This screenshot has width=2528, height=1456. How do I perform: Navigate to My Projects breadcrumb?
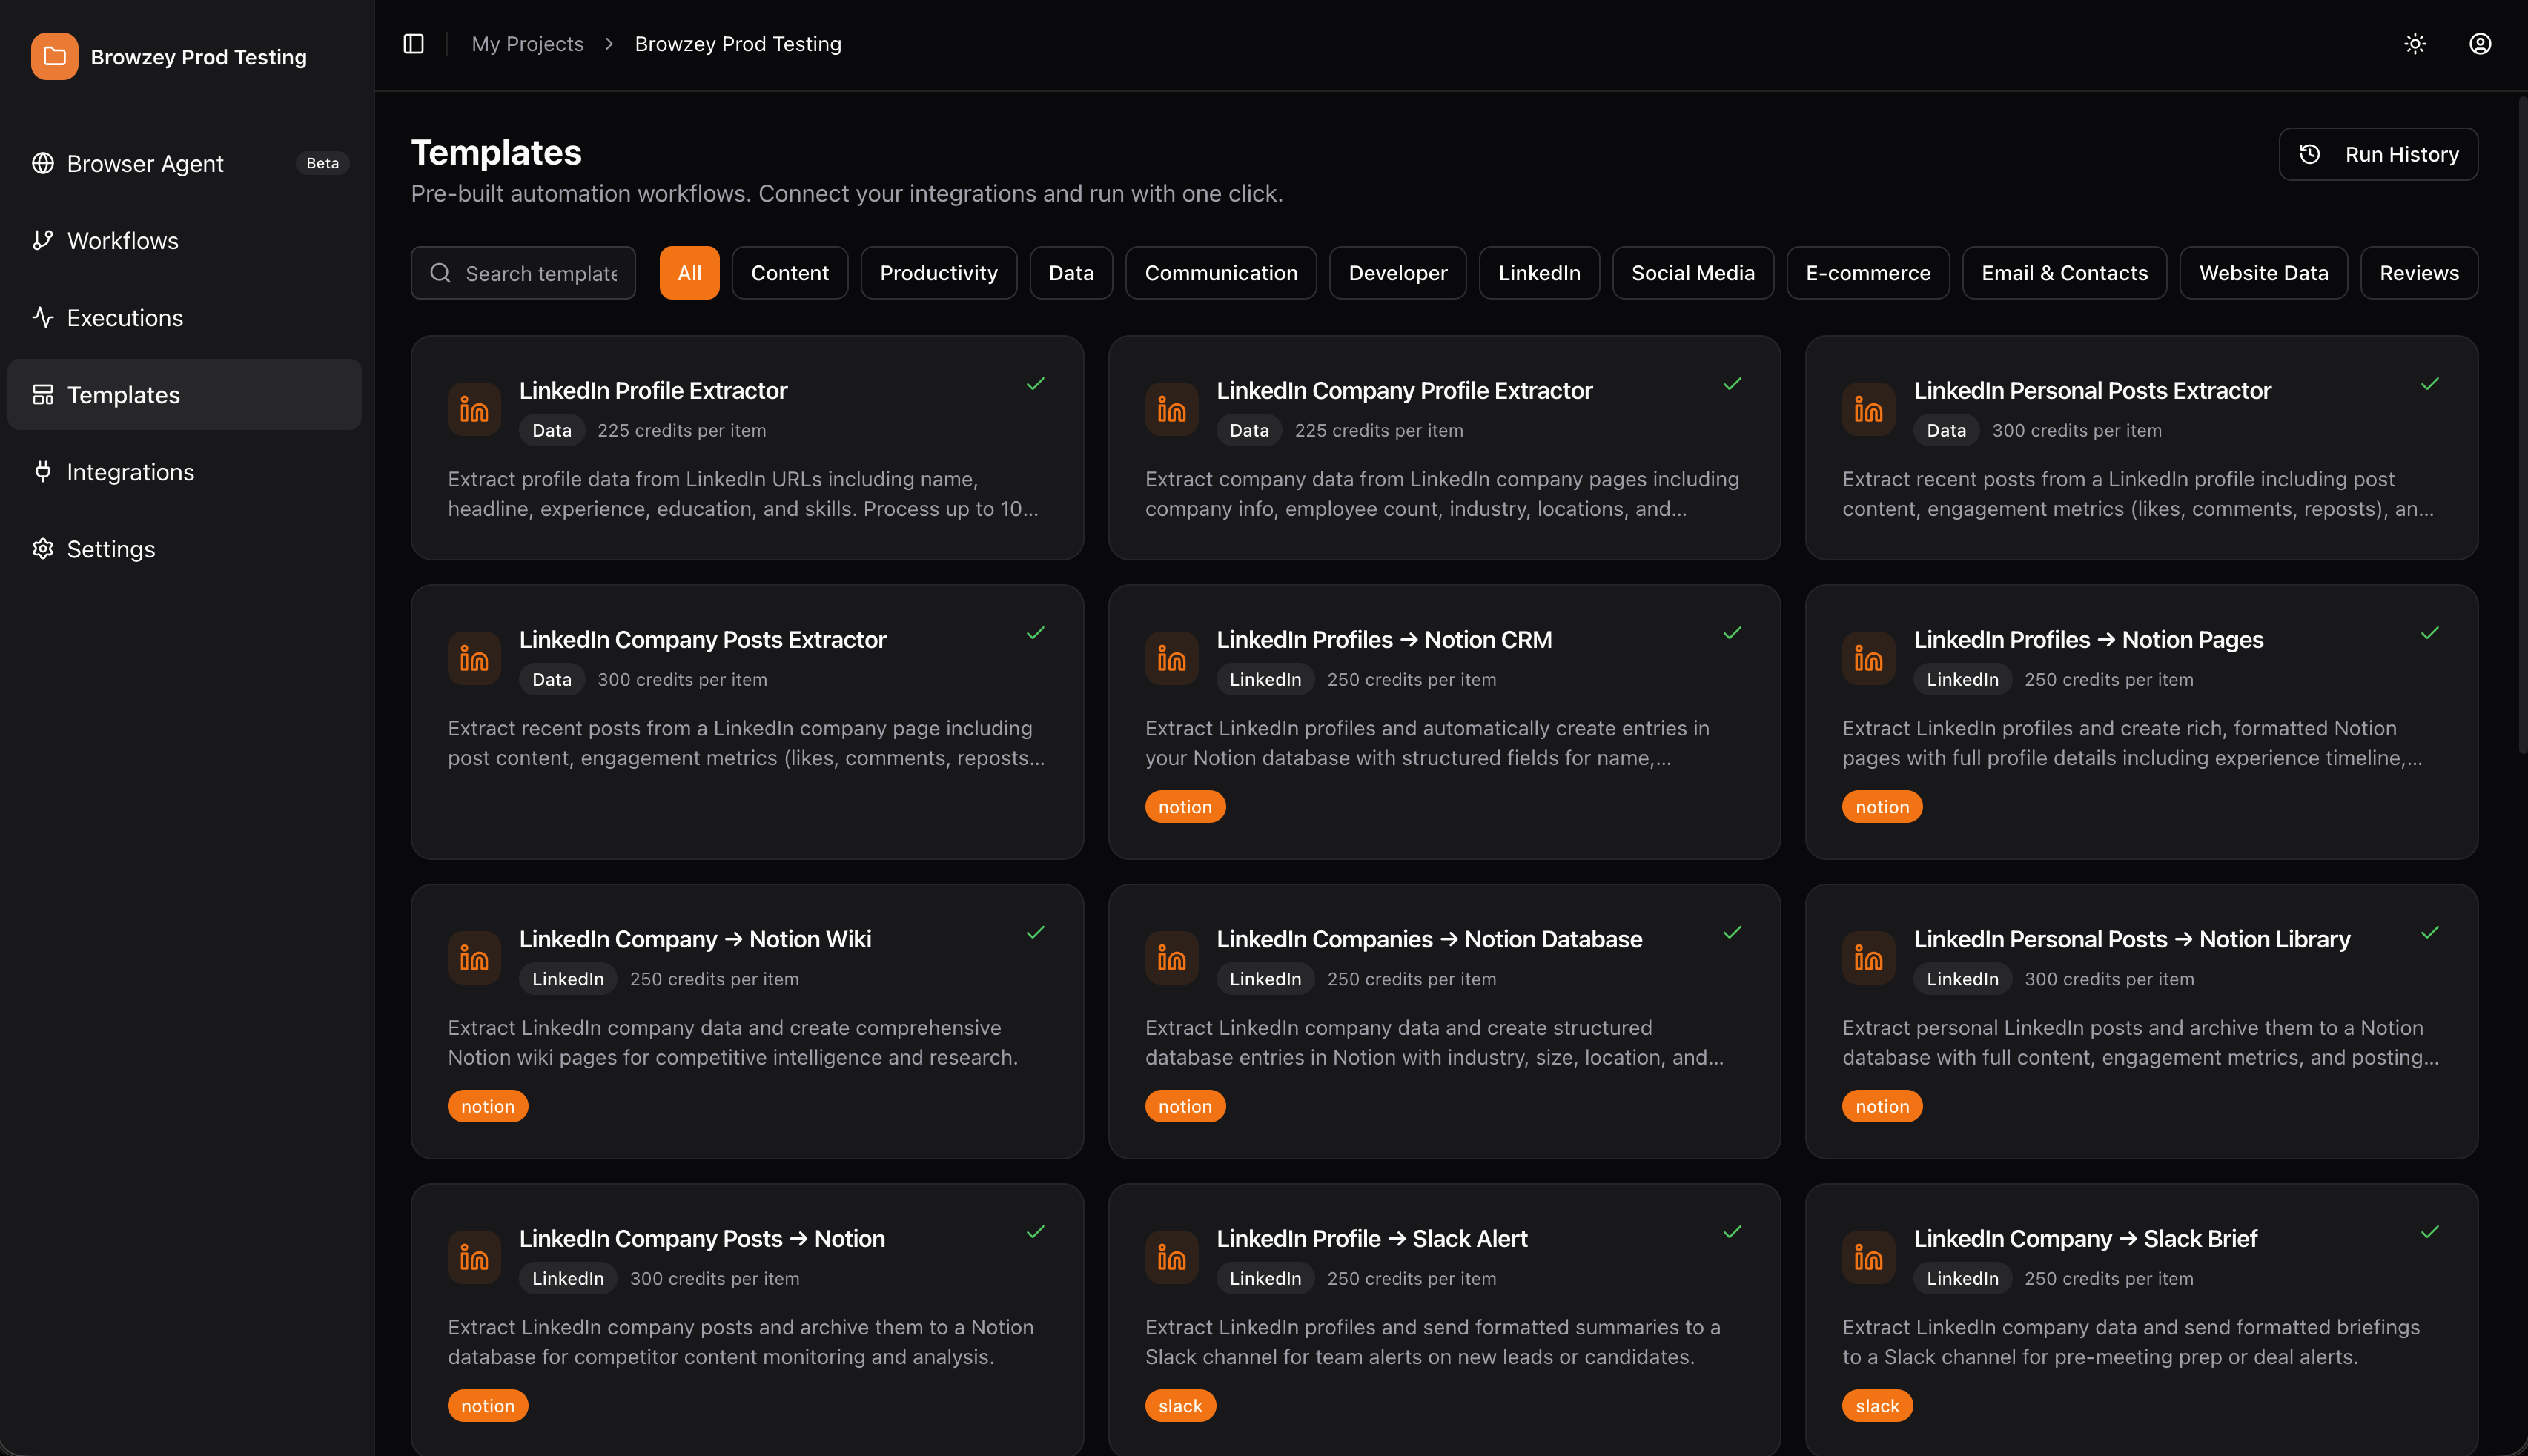(x=528, y=43)
